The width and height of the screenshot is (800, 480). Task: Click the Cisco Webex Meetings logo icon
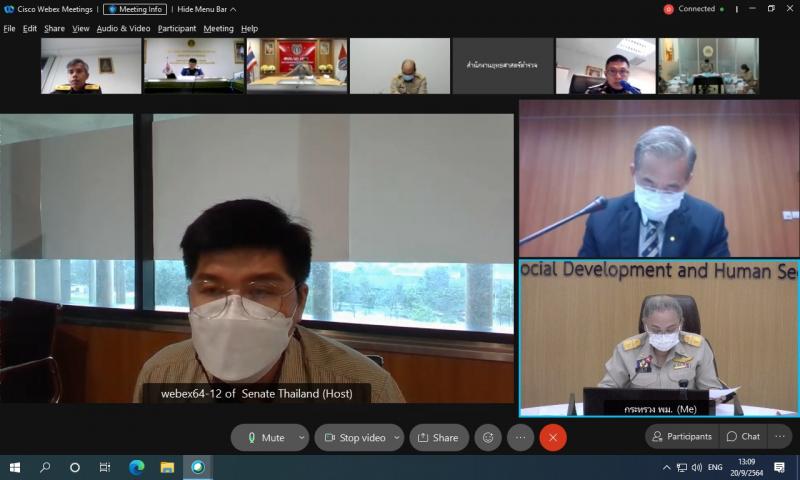coord(9,9)
